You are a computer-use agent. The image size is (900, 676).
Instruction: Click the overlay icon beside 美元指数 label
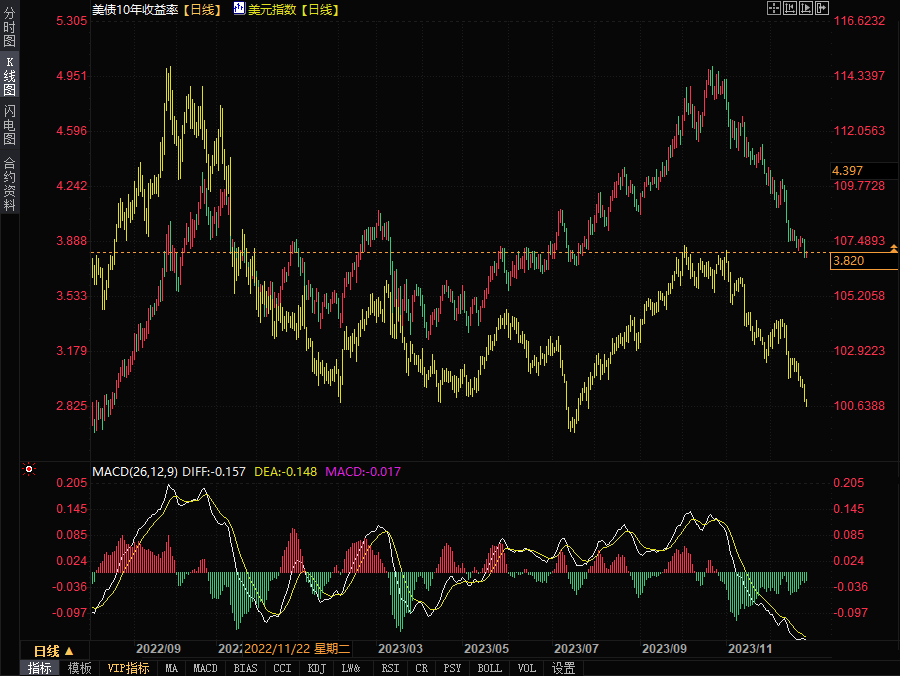click(238, 8)
